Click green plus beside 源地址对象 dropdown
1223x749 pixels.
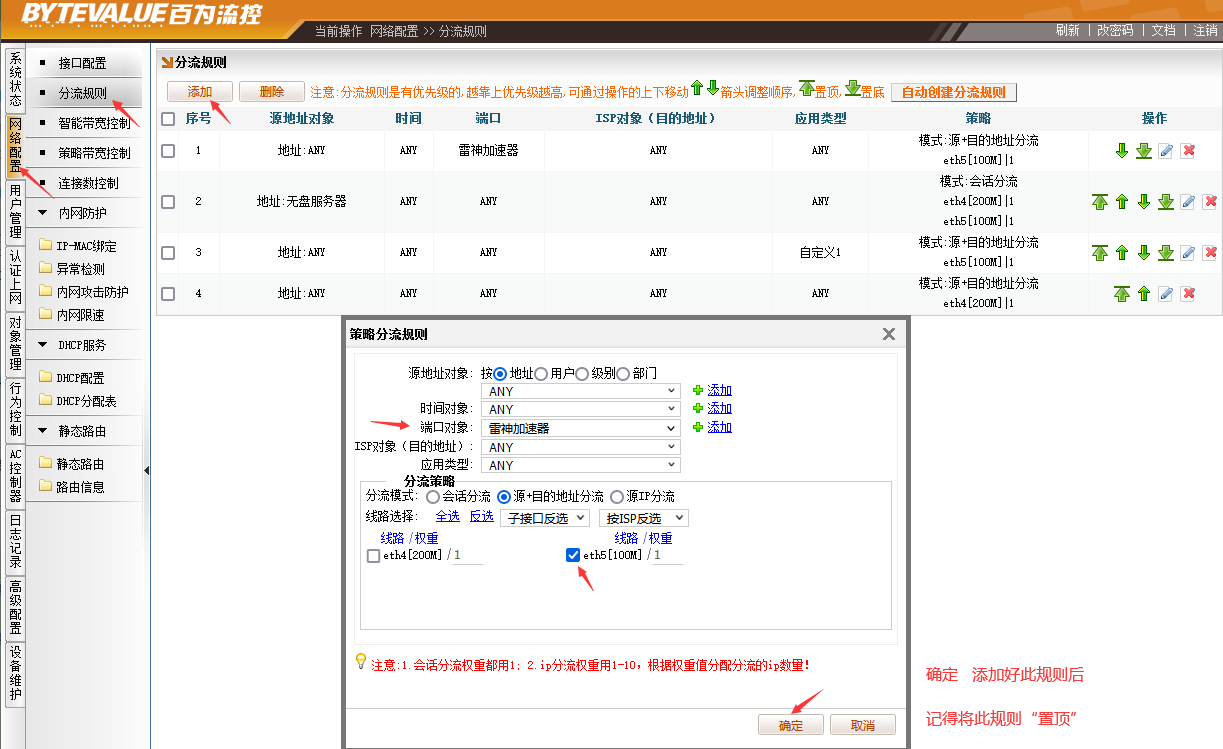pos(698,390)
